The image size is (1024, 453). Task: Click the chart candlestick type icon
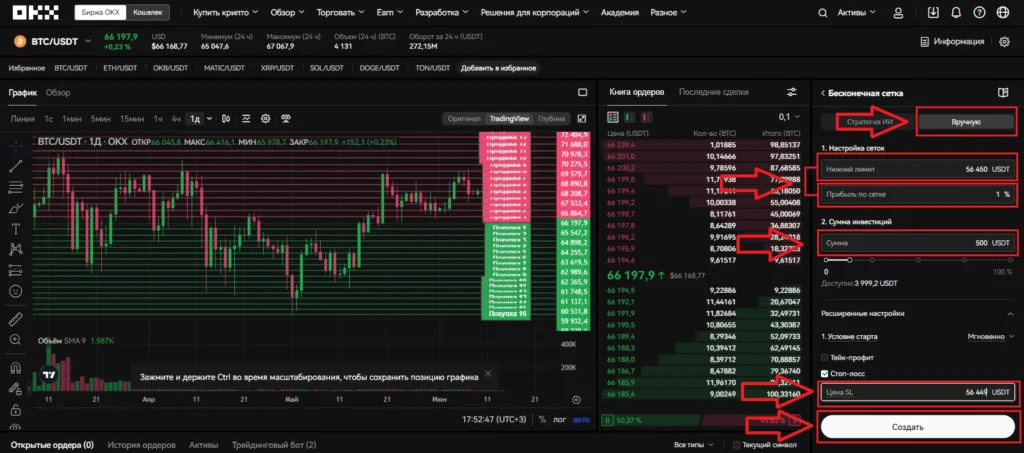coord(226,119)
